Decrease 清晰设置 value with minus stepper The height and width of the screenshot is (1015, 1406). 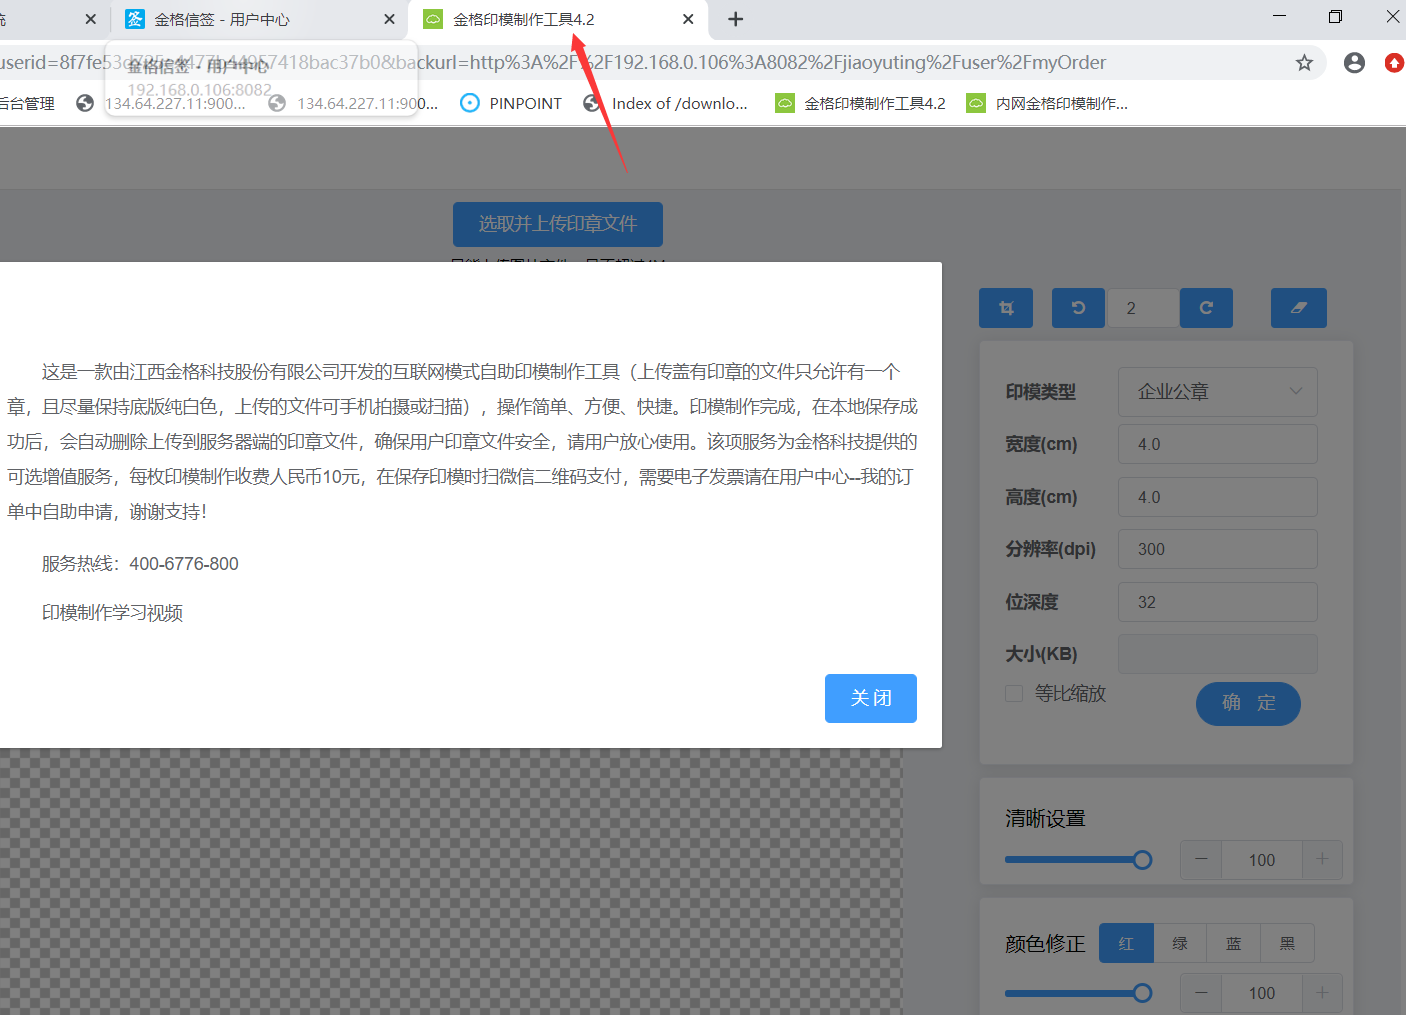1201,859
